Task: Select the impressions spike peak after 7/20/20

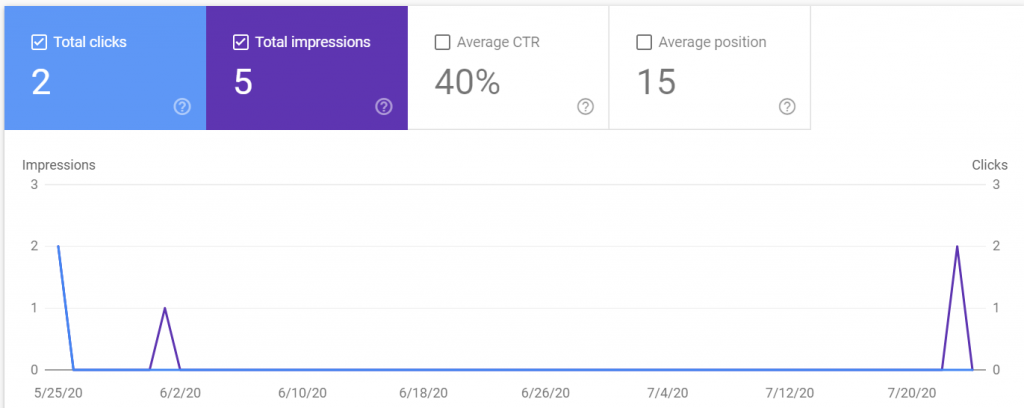Action: coord(958,246)
